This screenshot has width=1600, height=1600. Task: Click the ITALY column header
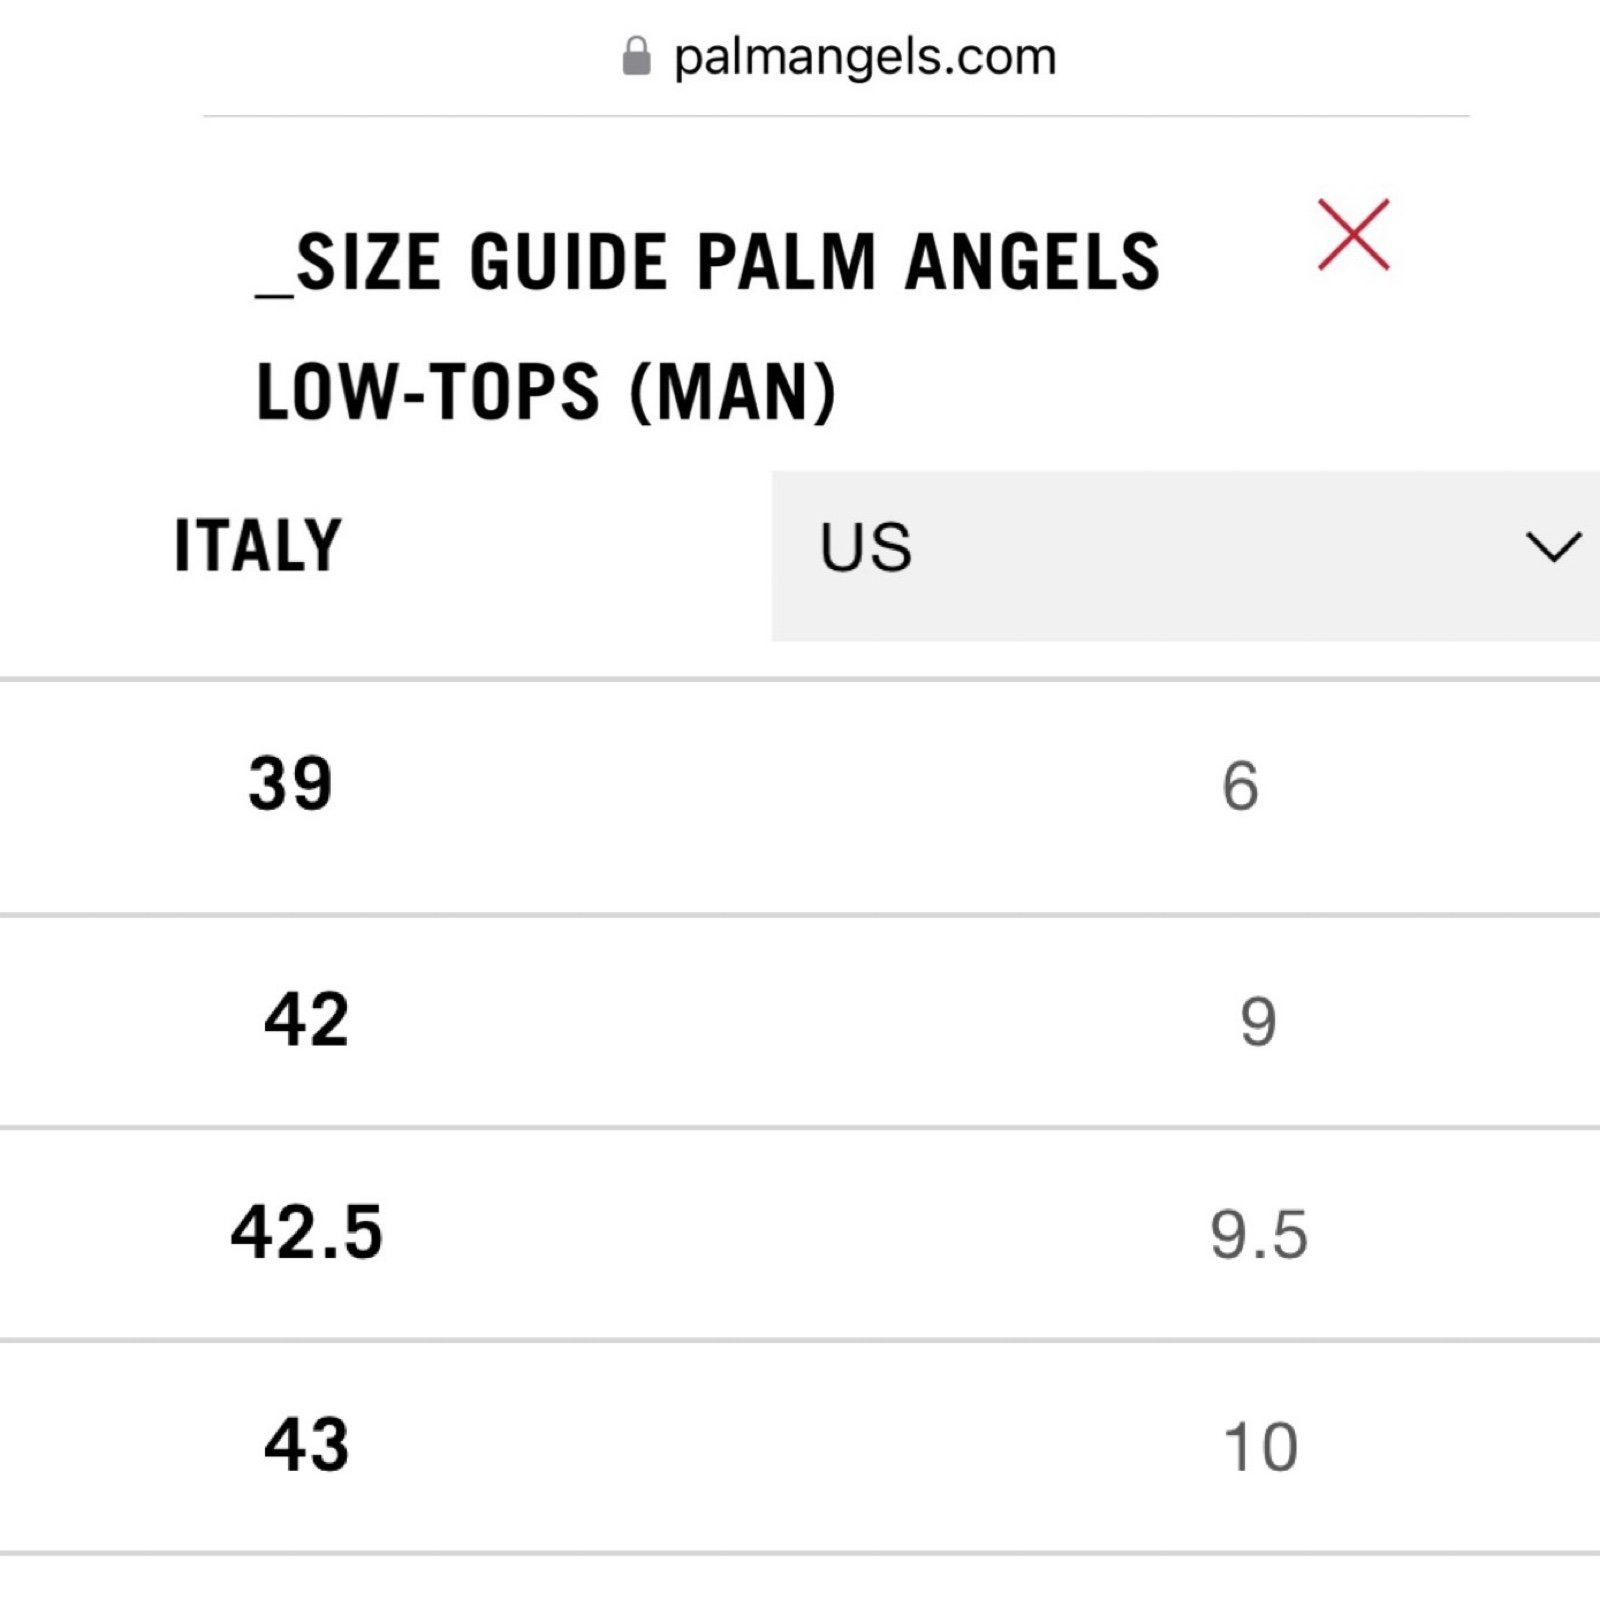click(258, 546)
